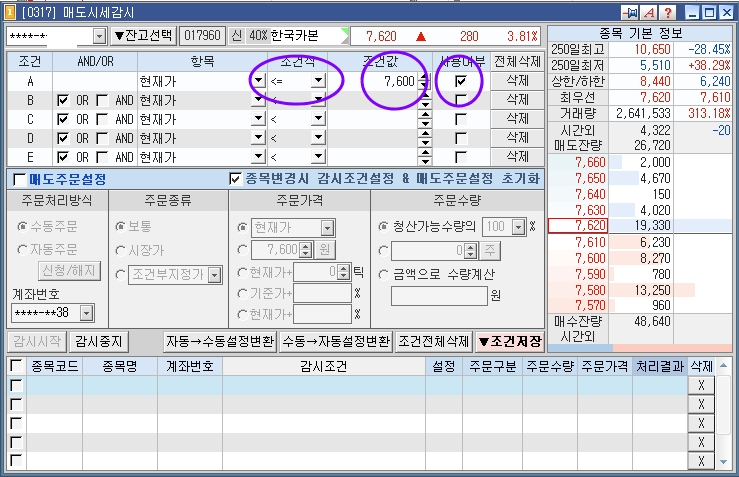Click the list scrollbar up arrow

click(723, 365)
